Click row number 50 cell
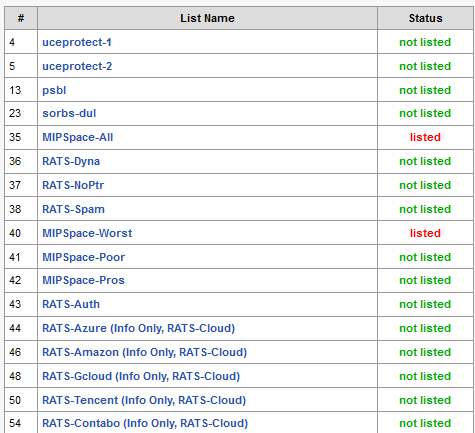This screenshot has height=433, width=475. (x=21, y=400)
